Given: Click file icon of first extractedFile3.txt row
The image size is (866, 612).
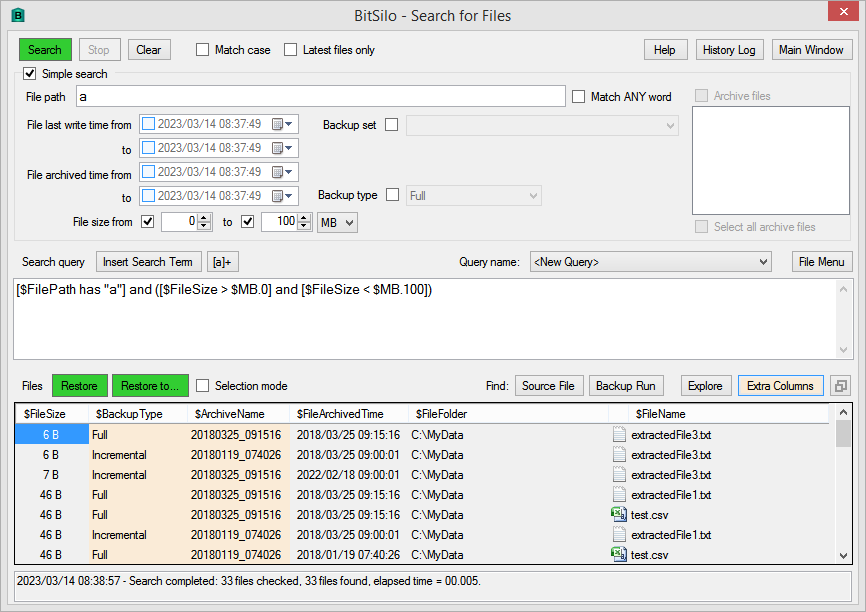Looking at the screenshot, I should [619, 435].
